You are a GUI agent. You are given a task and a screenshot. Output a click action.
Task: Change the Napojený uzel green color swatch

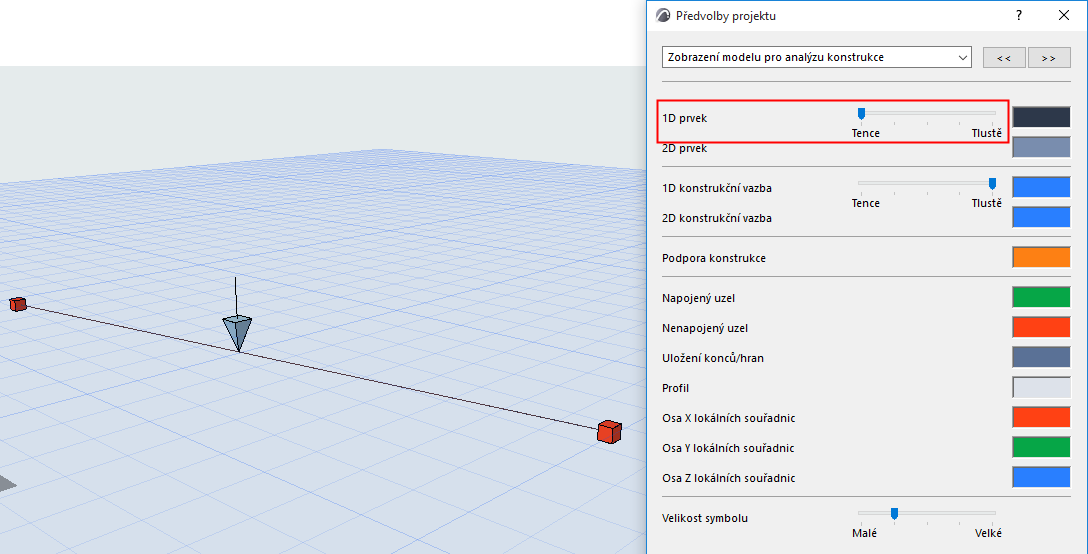point(1041,297)
